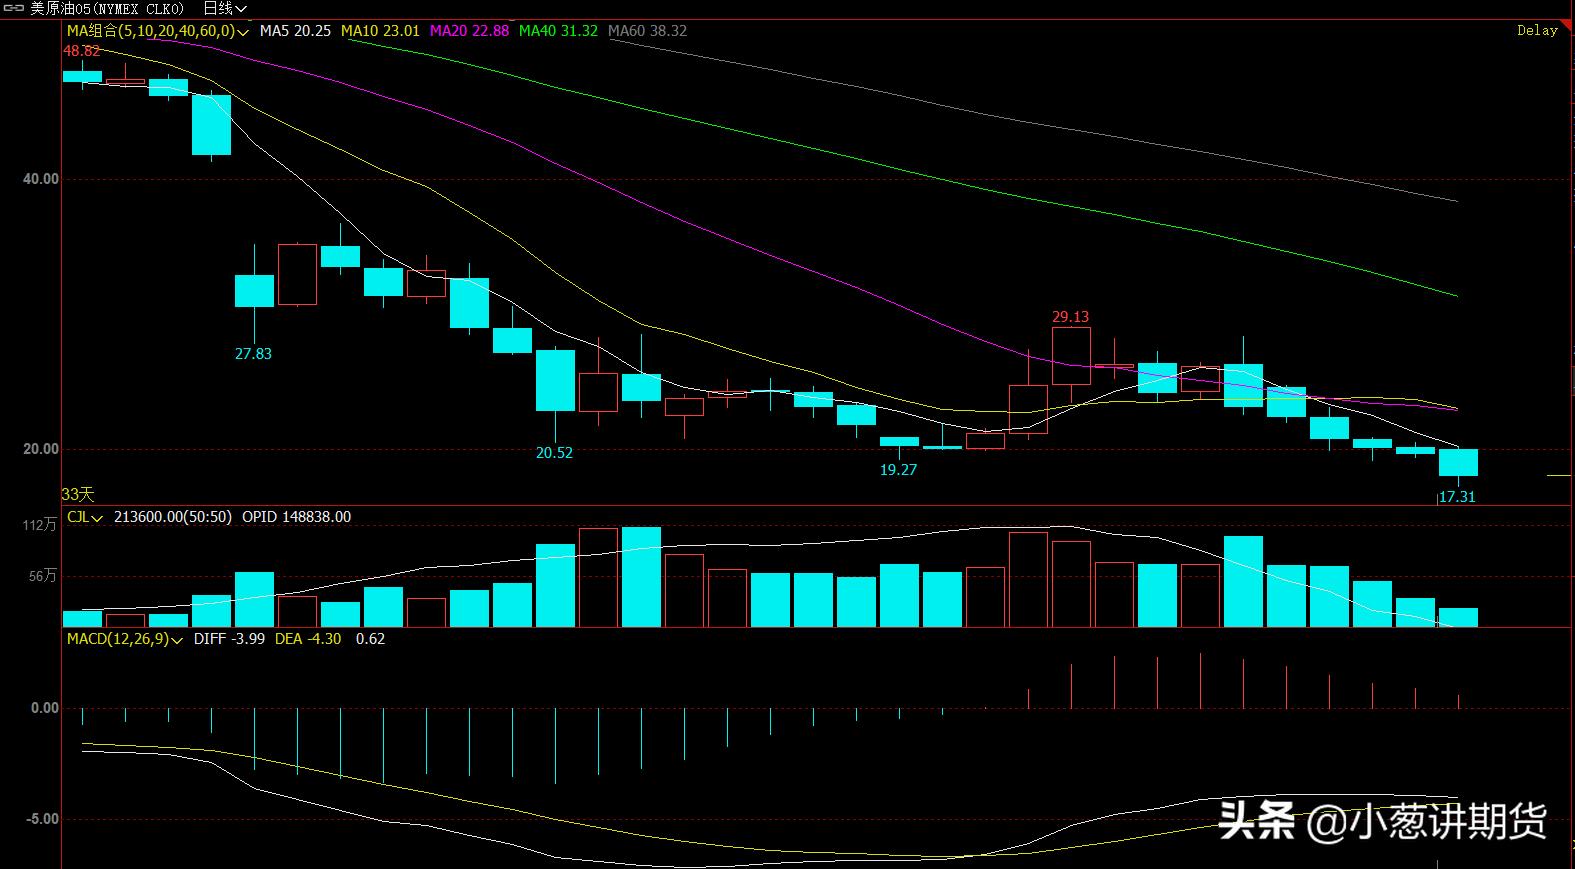Image resolution: width=1575 pixels, height=869 pixels.
Task: Click the 0.00 MACD axis label
Action: pyautogui.click(x=45, y=709)
